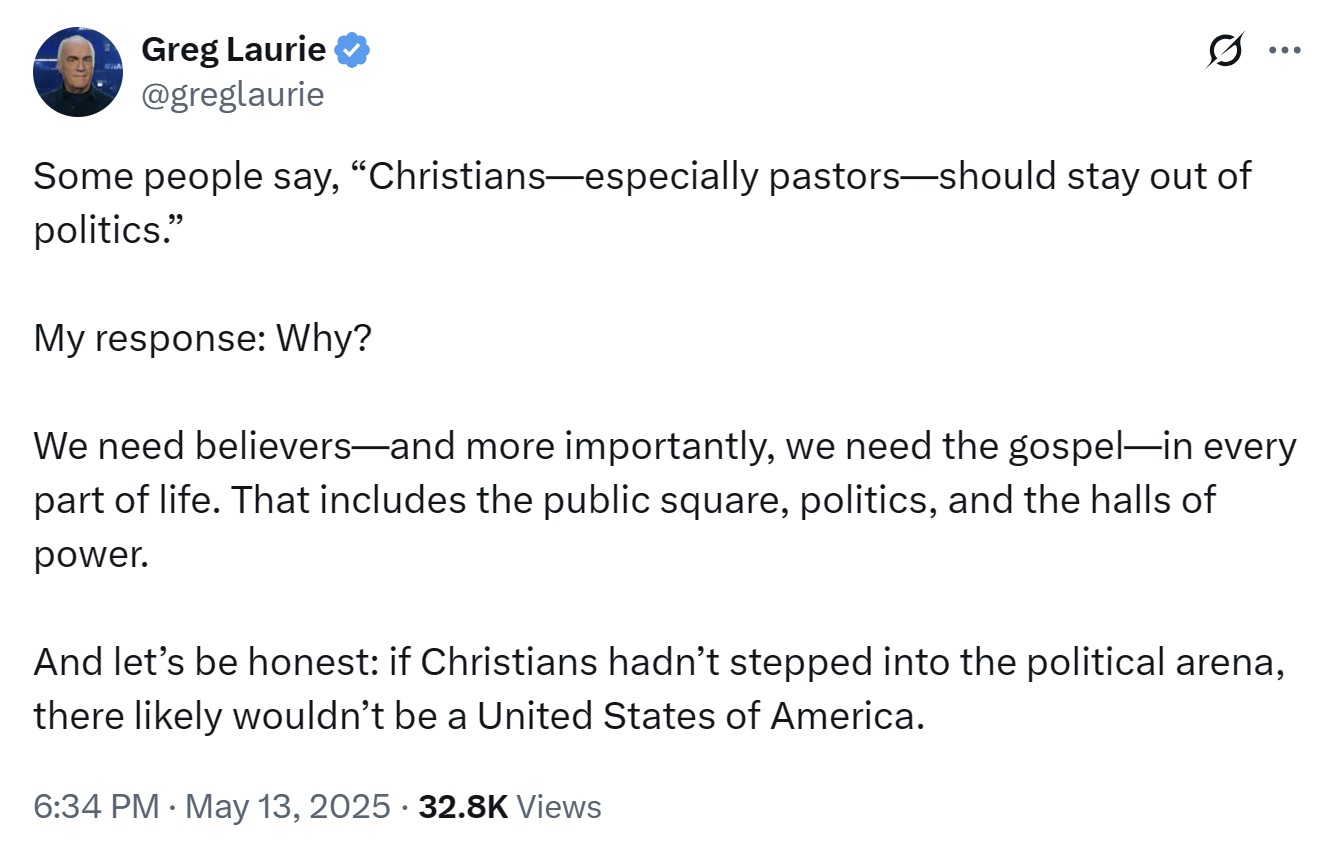Visit the Greg Laurie display name link
Viewport: 1330px width, 852px height.
[x=234, y=49]
